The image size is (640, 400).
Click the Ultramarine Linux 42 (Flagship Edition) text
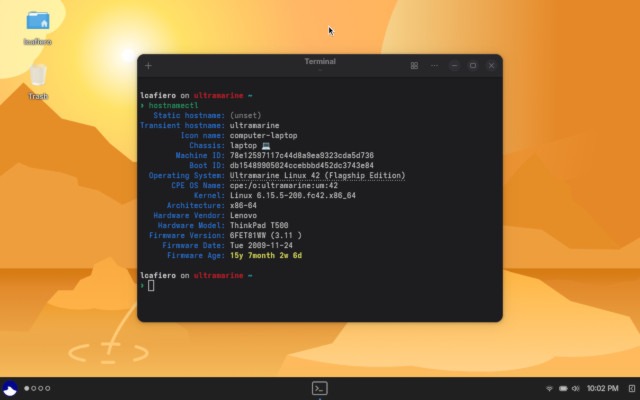tap(317, 176)
